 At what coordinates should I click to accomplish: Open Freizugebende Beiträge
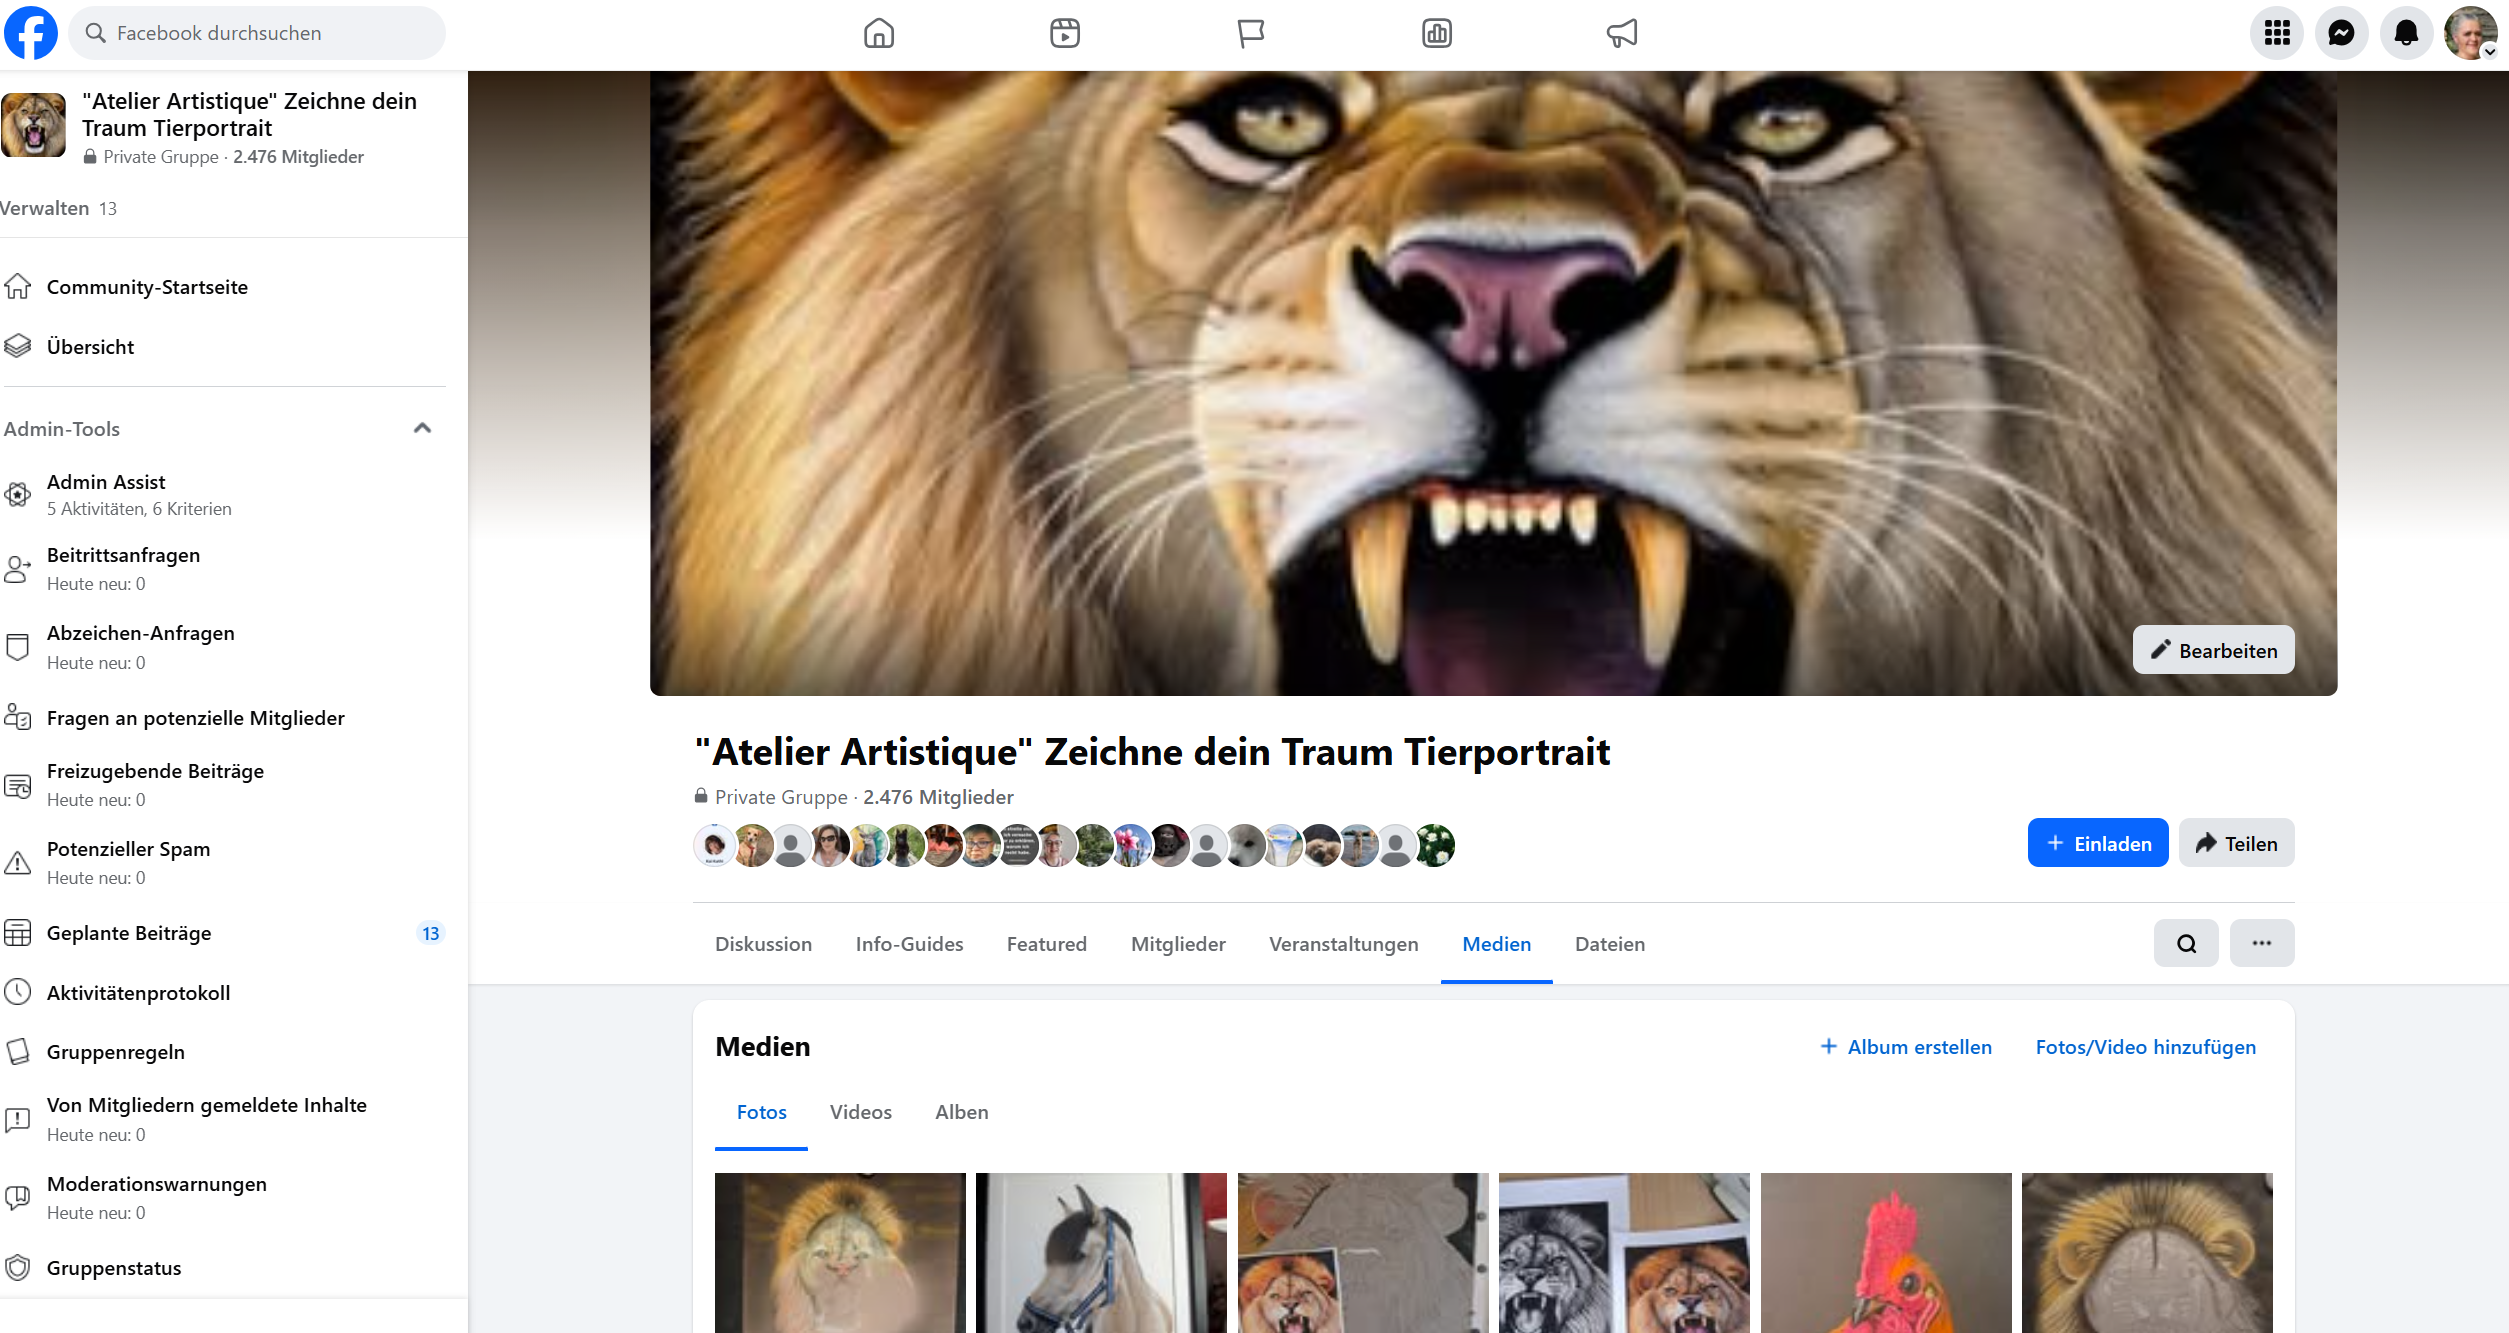(224, 784)
